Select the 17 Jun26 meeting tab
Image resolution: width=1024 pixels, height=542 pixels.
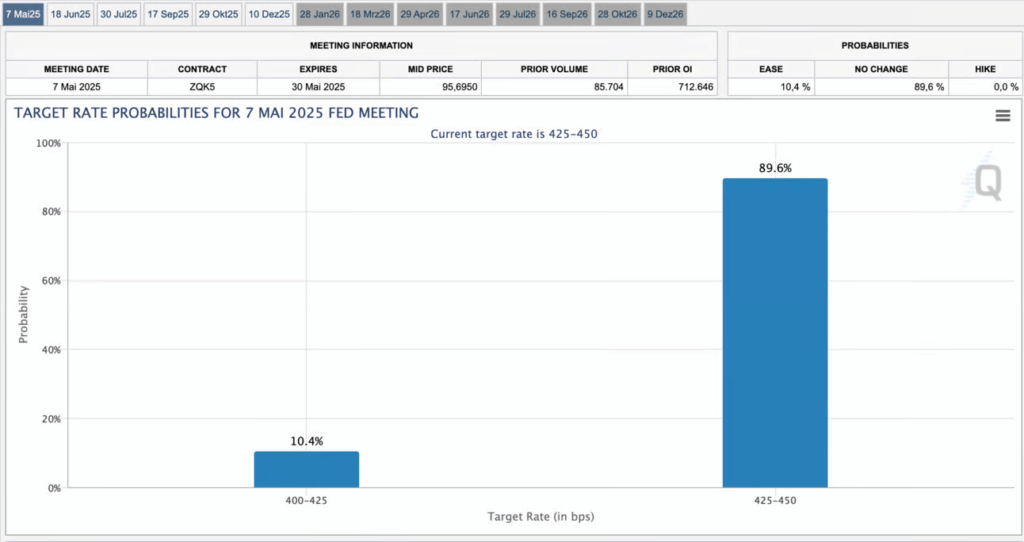pyautogui.click(x=469, y=14)
